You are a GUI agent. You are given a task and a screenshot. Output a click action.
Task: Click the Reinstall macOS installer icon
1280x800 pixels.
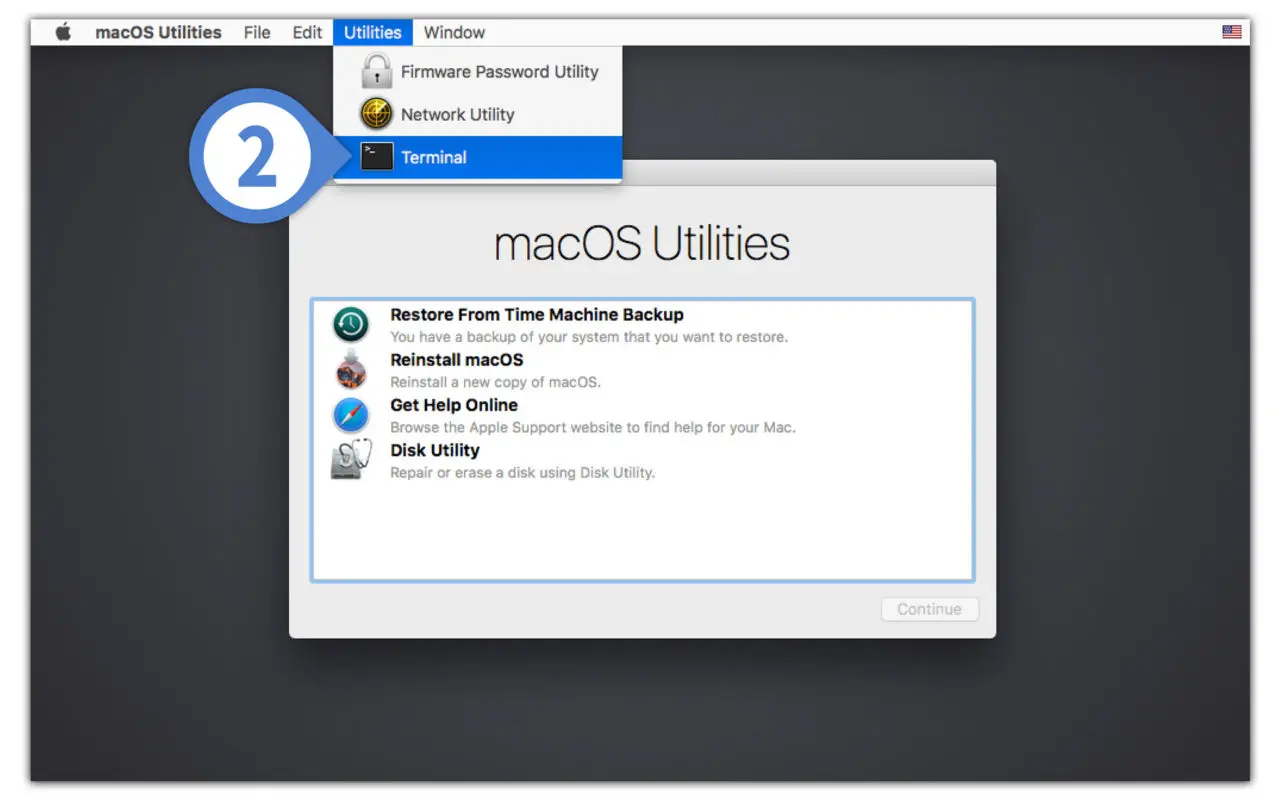coord(350,369)
